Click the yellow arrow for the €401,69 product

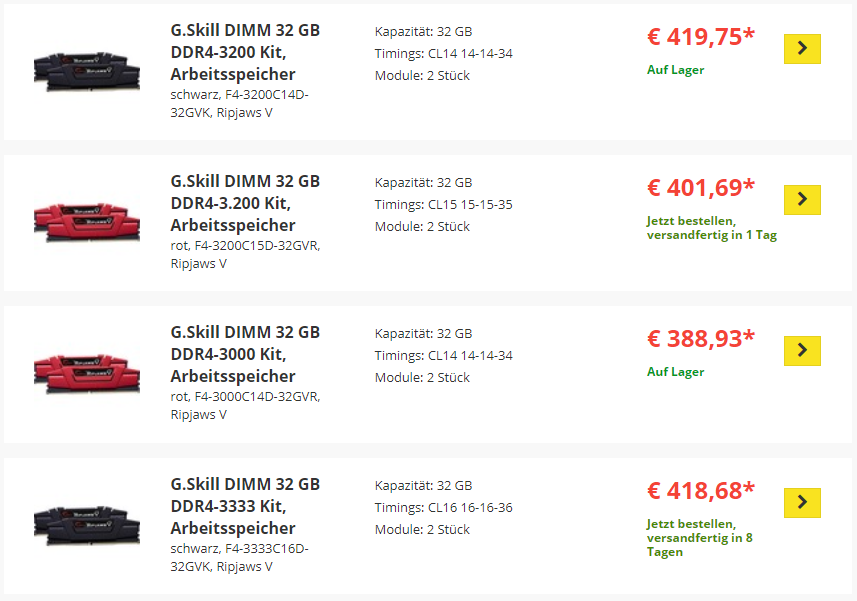click(x=802, y=199)
